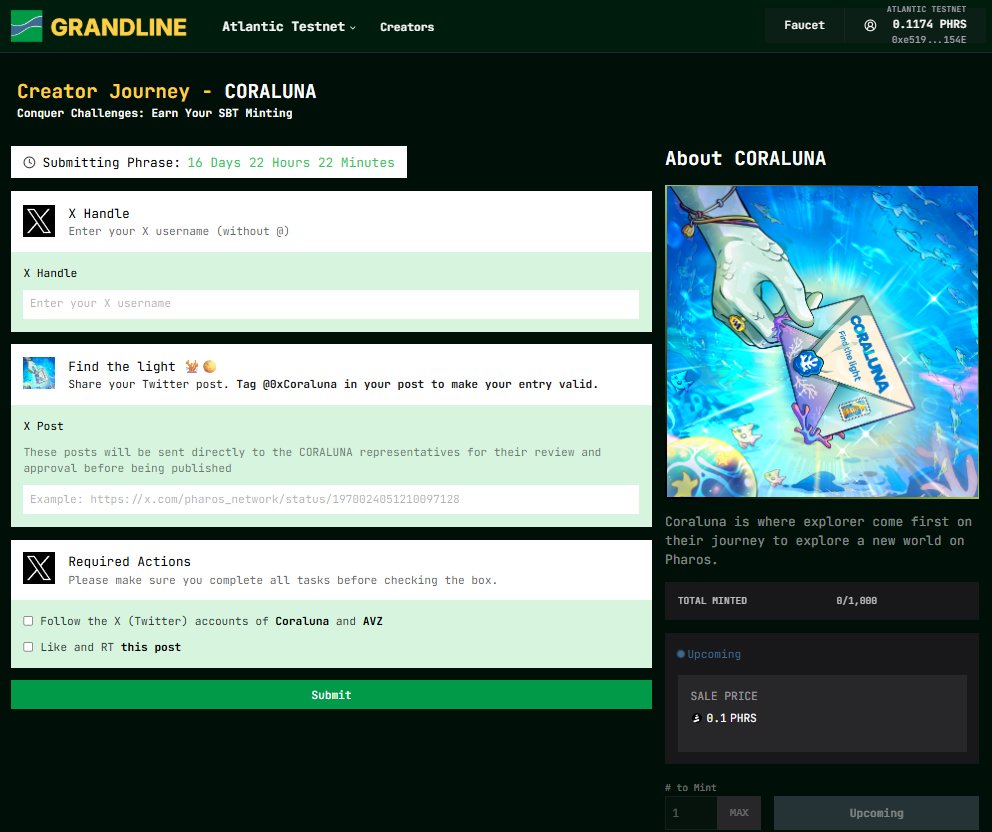
Task: Check the Like and RT this post box
Action: tap(28, 647)
